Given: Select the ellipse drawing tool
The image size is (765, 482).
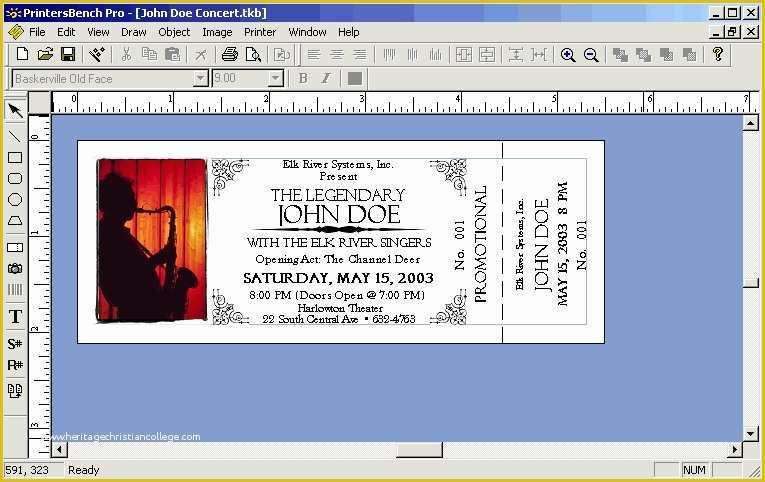Looking at the screenshot, I should 15,200.
